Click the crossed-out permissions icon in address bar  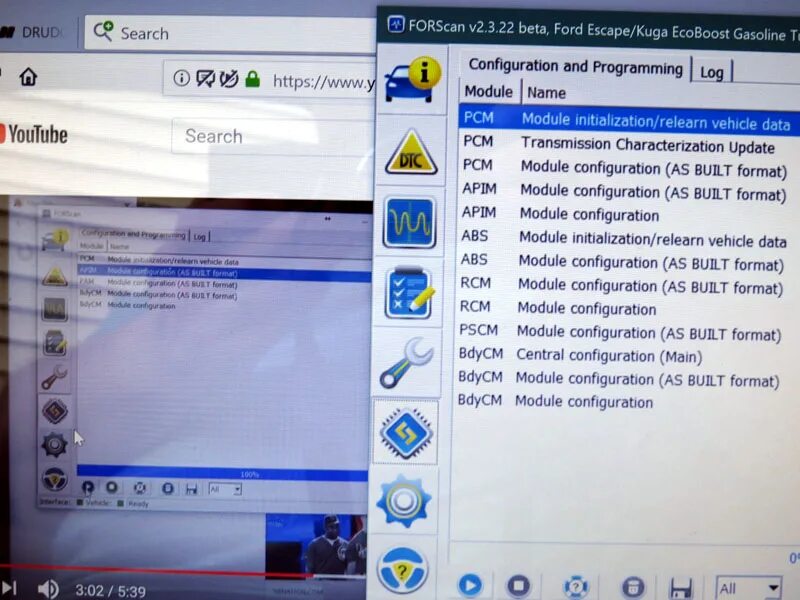point(229,79)
